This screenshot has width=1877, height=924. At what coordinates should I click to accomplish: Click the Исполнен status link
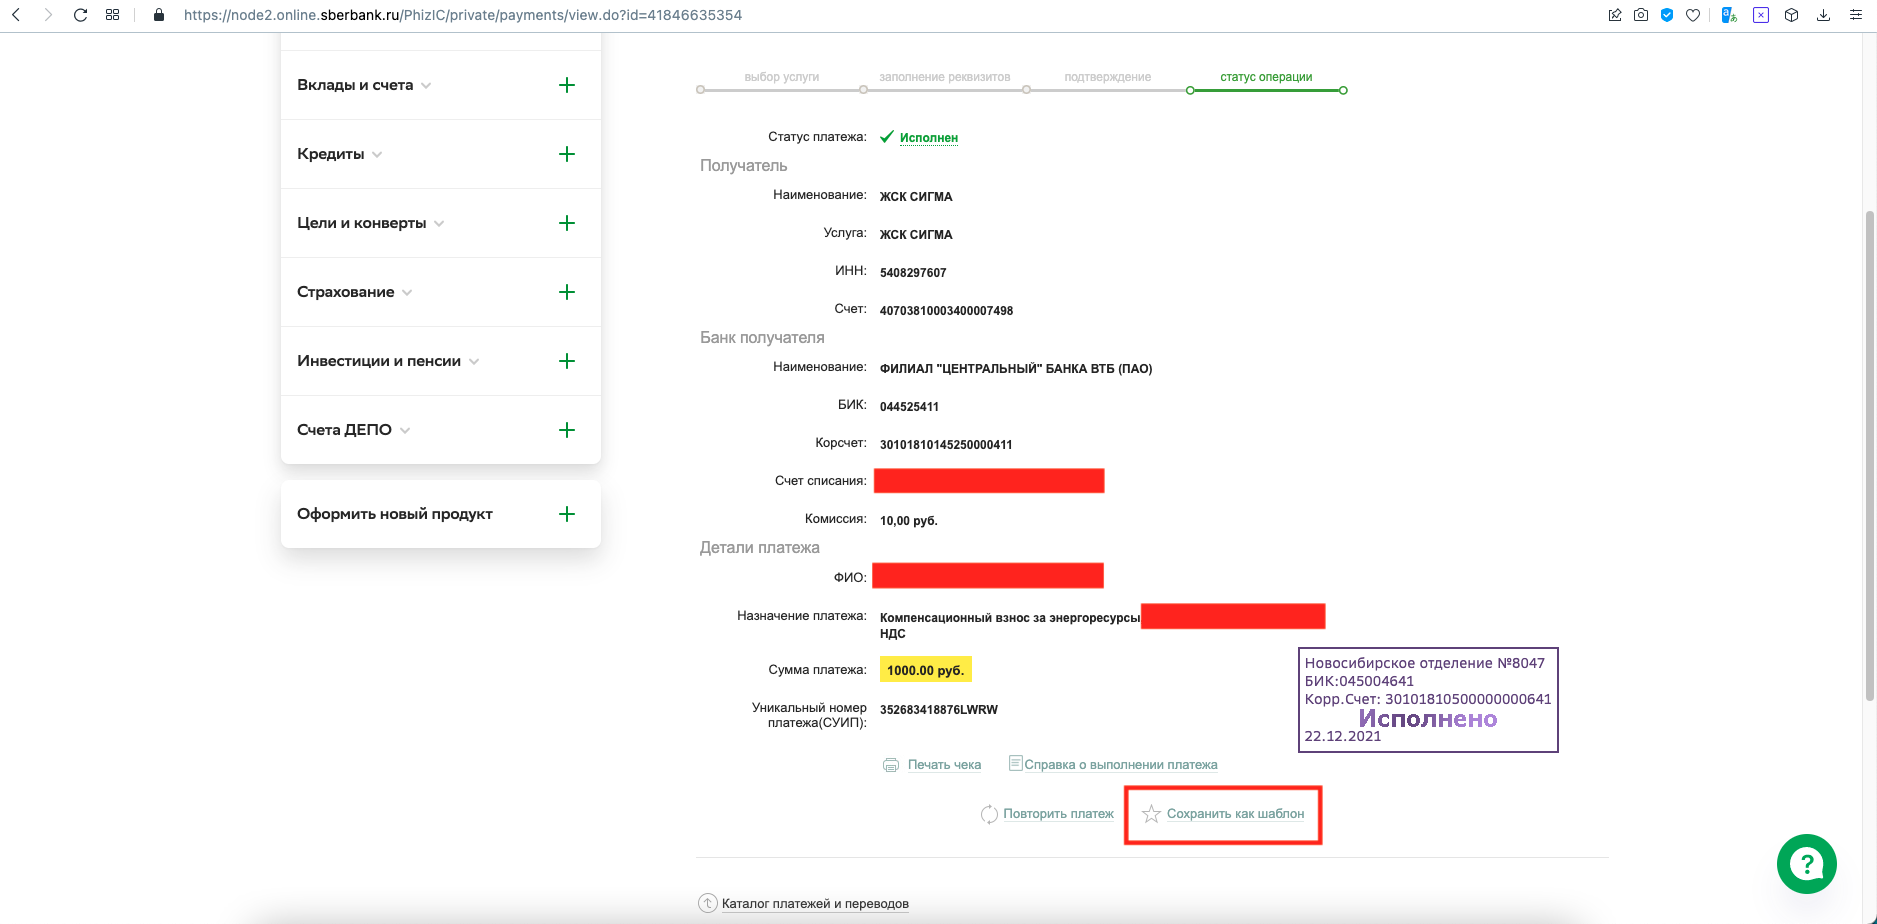pyautogui.click(x=929, y=138)
